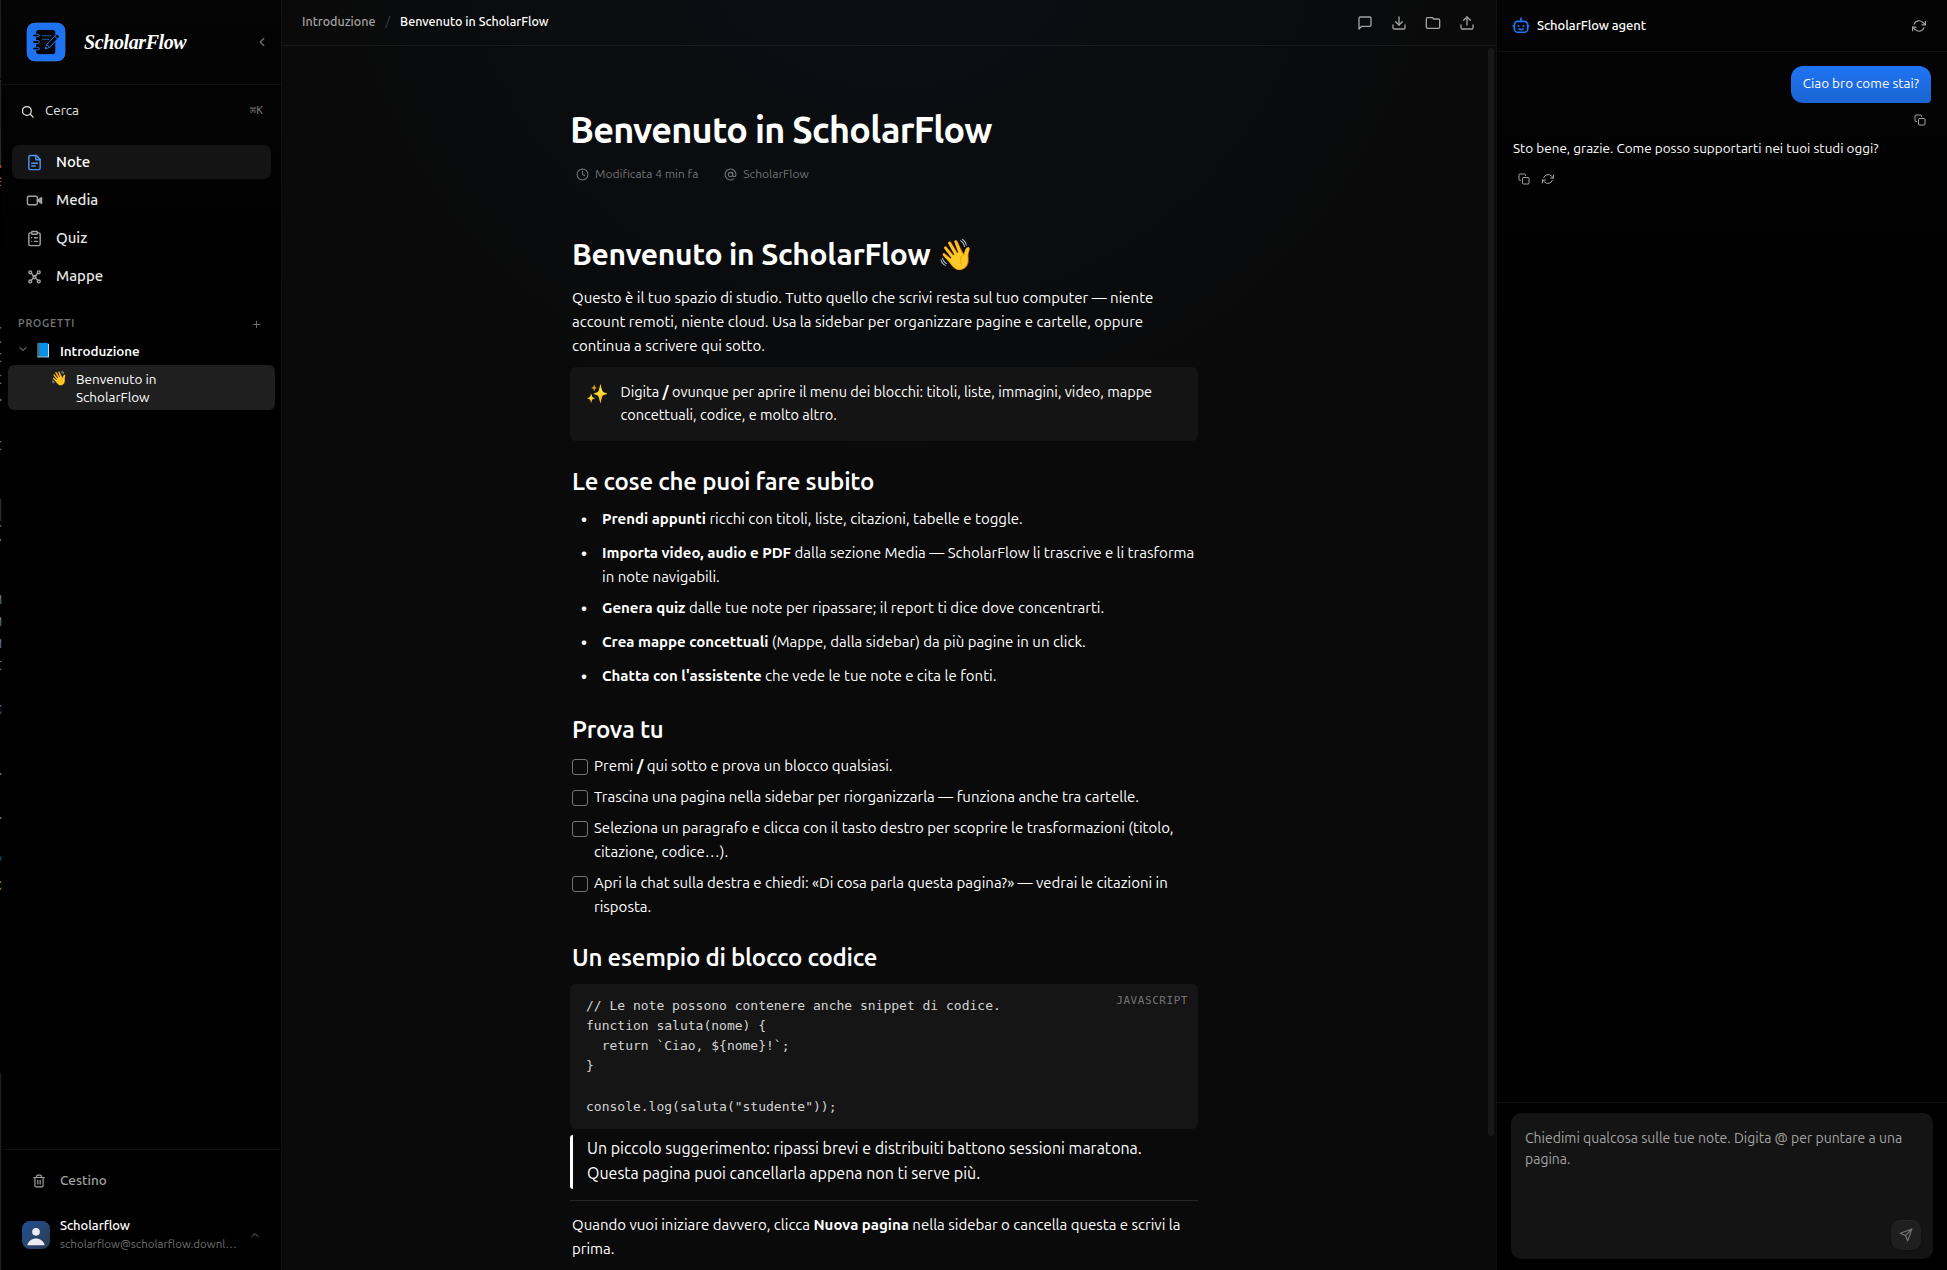Check the 'Trascina una pagina nella sidebar' checkbox
The width and height of the screenshot is (1947, 1270).
pos(580,798)
